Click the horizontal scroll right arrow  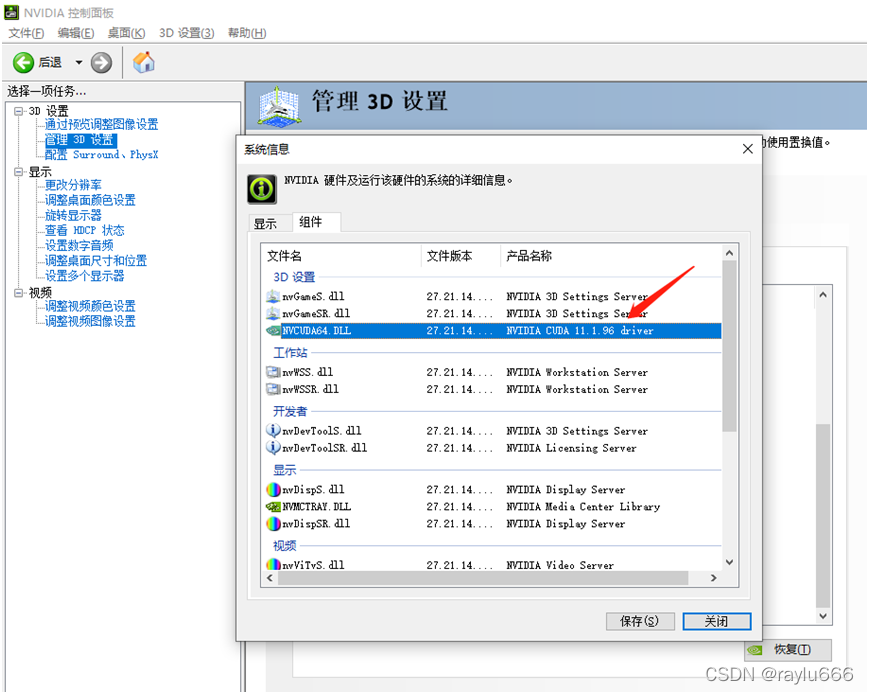click(x=714, y=578)
